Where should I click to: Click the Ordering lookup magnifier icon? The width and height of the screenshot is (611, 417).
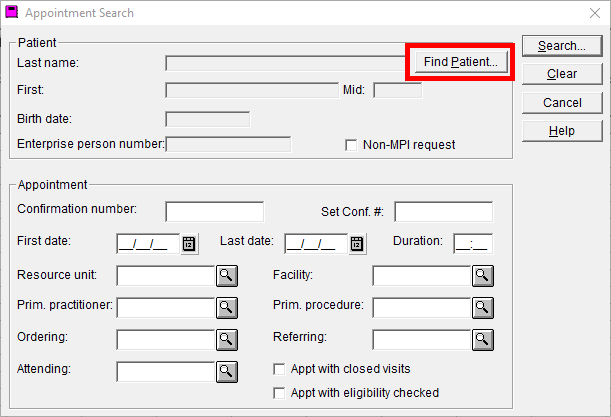226,340
